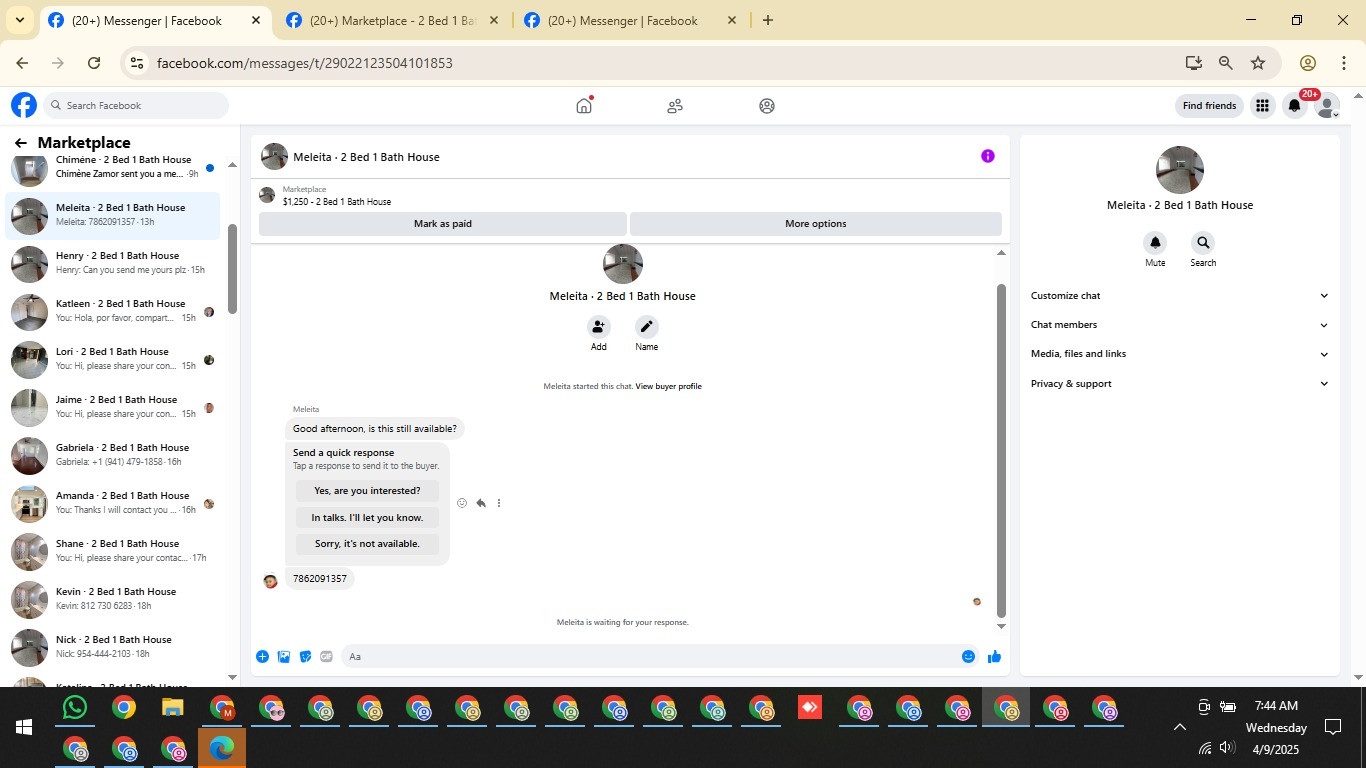The height and width of the screenshot is (768, 1366).
Task: Open more actions plus icon in composer
Action: point(262,657)
